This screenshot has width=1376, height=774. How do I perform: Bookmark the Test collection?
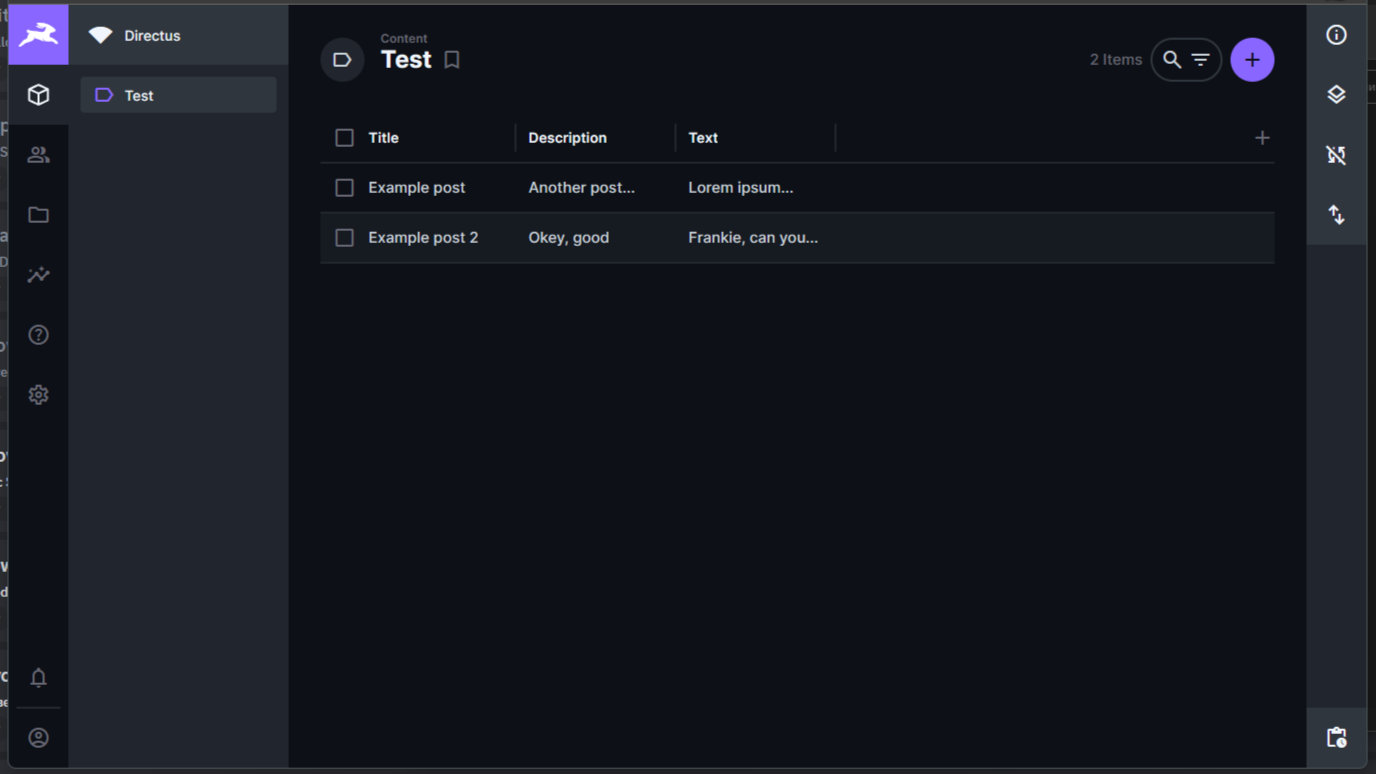451,59
